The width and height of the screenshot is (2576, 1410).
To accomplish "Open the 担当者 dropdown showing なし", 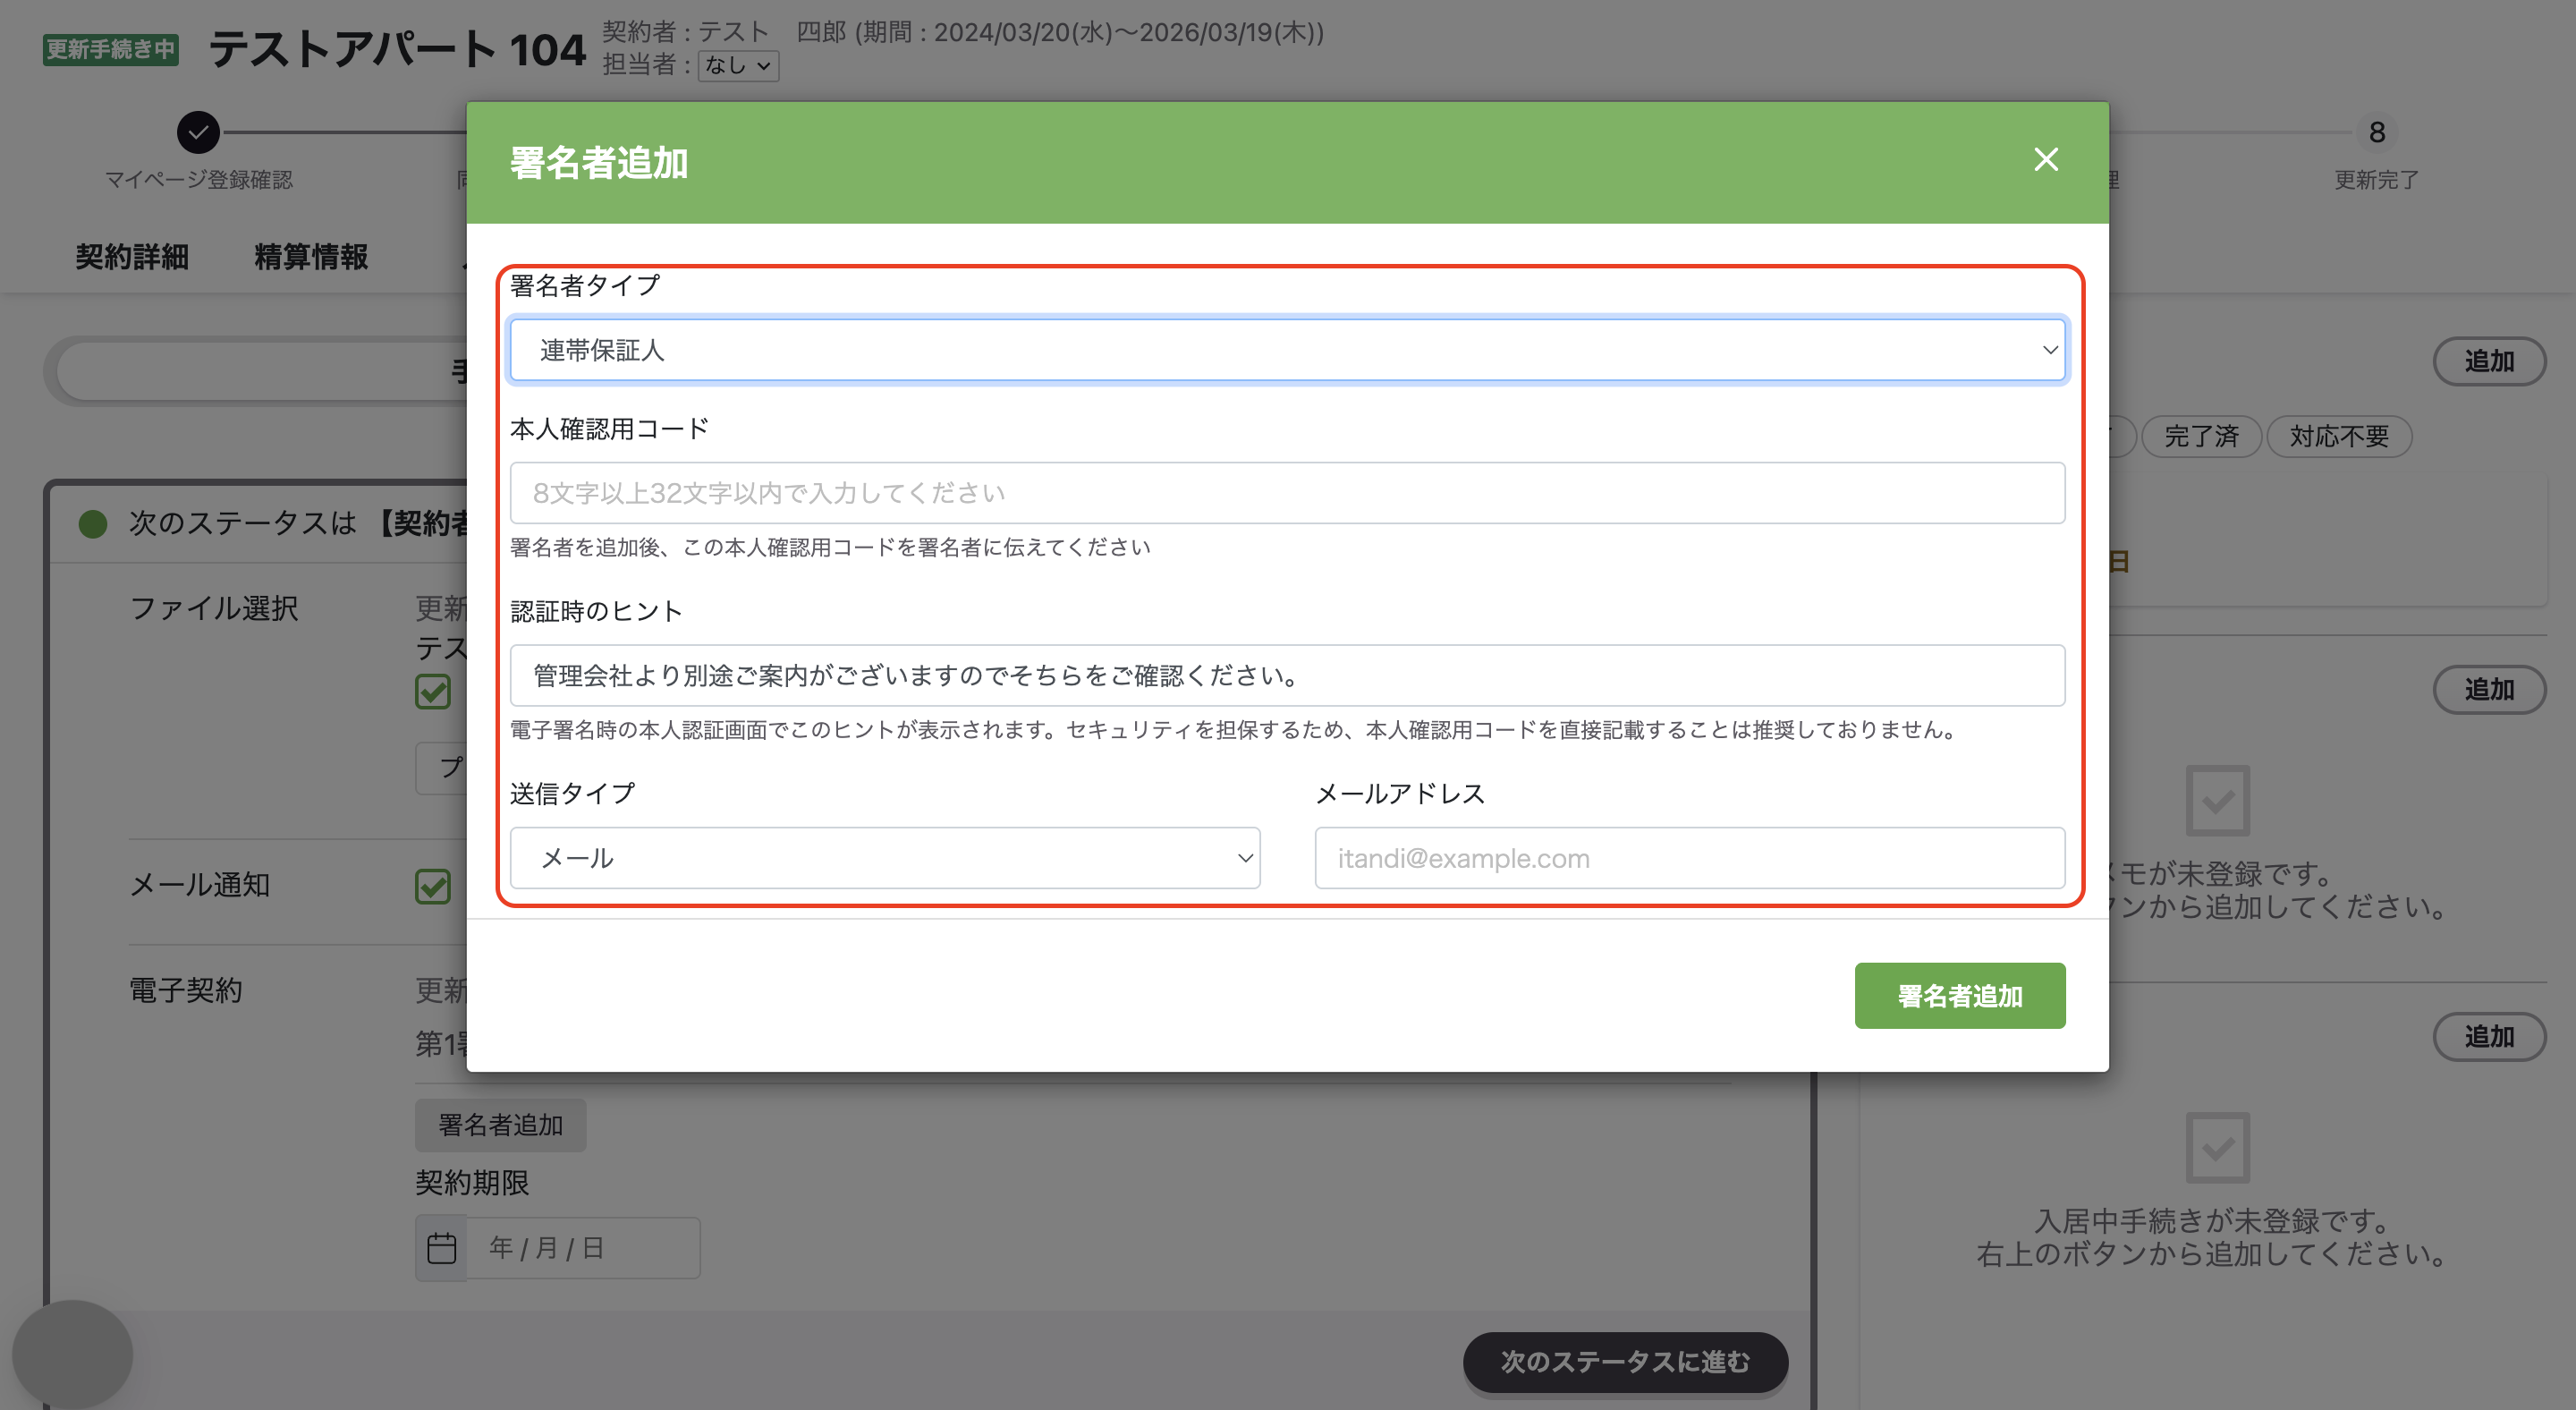I will coord(738,66).
